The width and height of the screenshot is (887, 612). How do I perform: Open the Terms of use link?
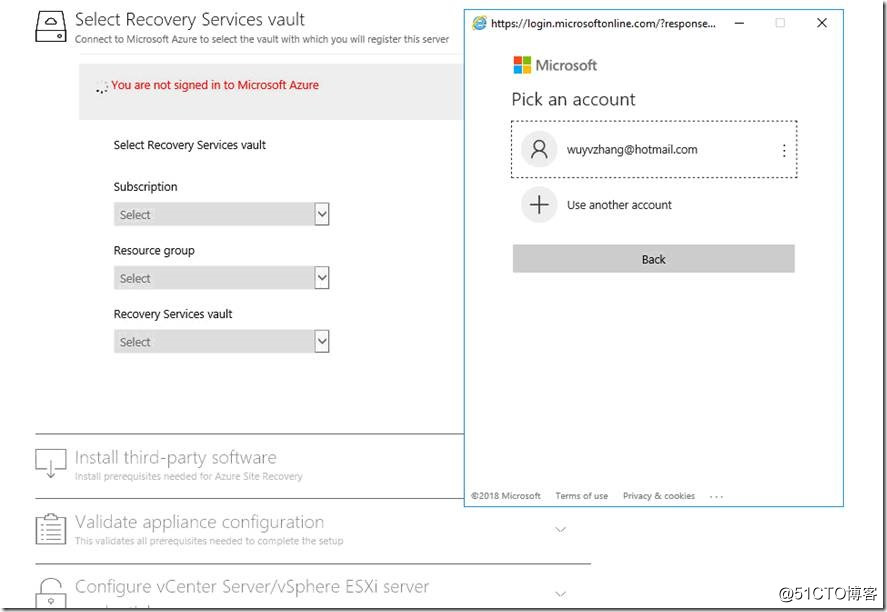pos(582,495)
